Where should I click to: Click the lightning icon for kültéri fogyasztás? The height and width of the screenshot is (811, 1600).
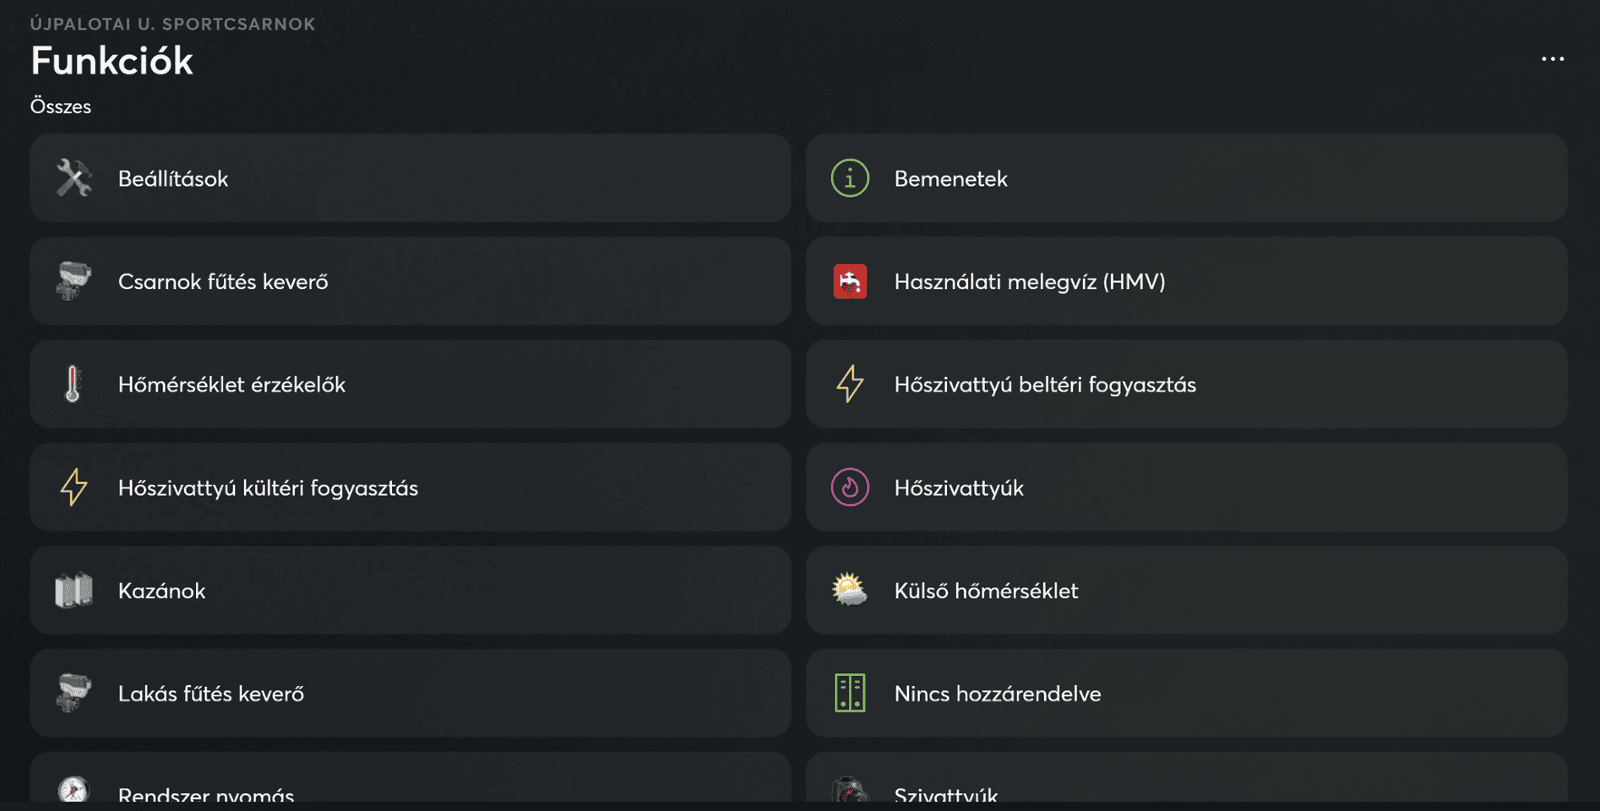[x=74, y=488]
